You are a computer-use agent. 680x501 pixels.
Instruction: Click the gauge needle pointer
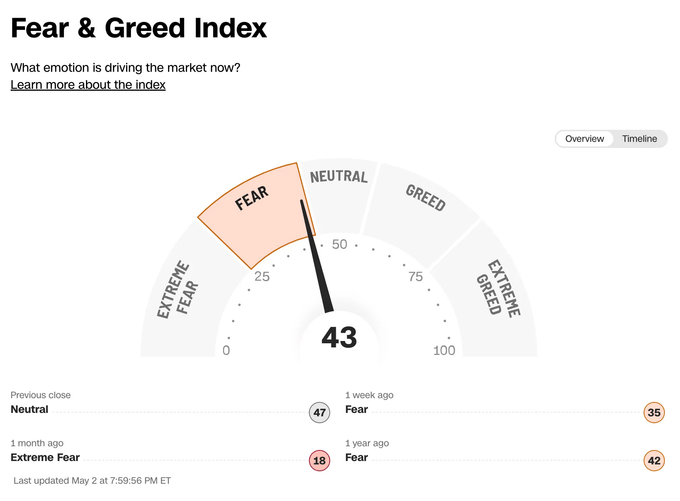pos(317,256)
